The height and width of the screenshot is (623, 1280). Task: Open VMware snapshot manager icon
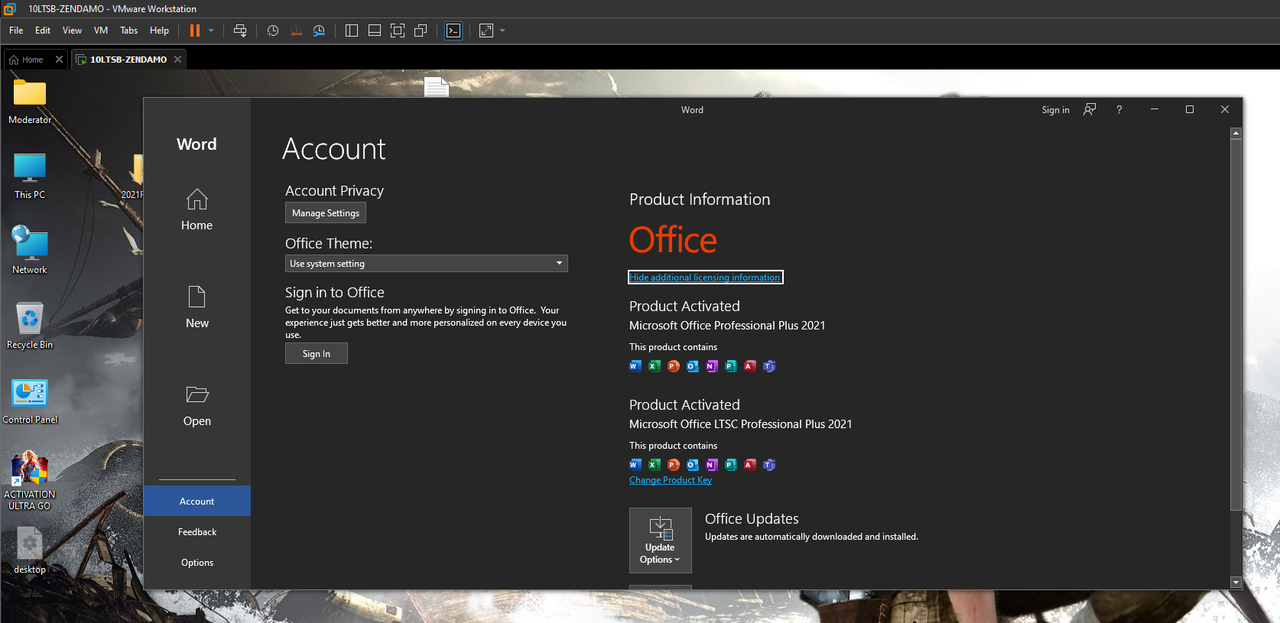pyautogui.click(x=319, y=31)
